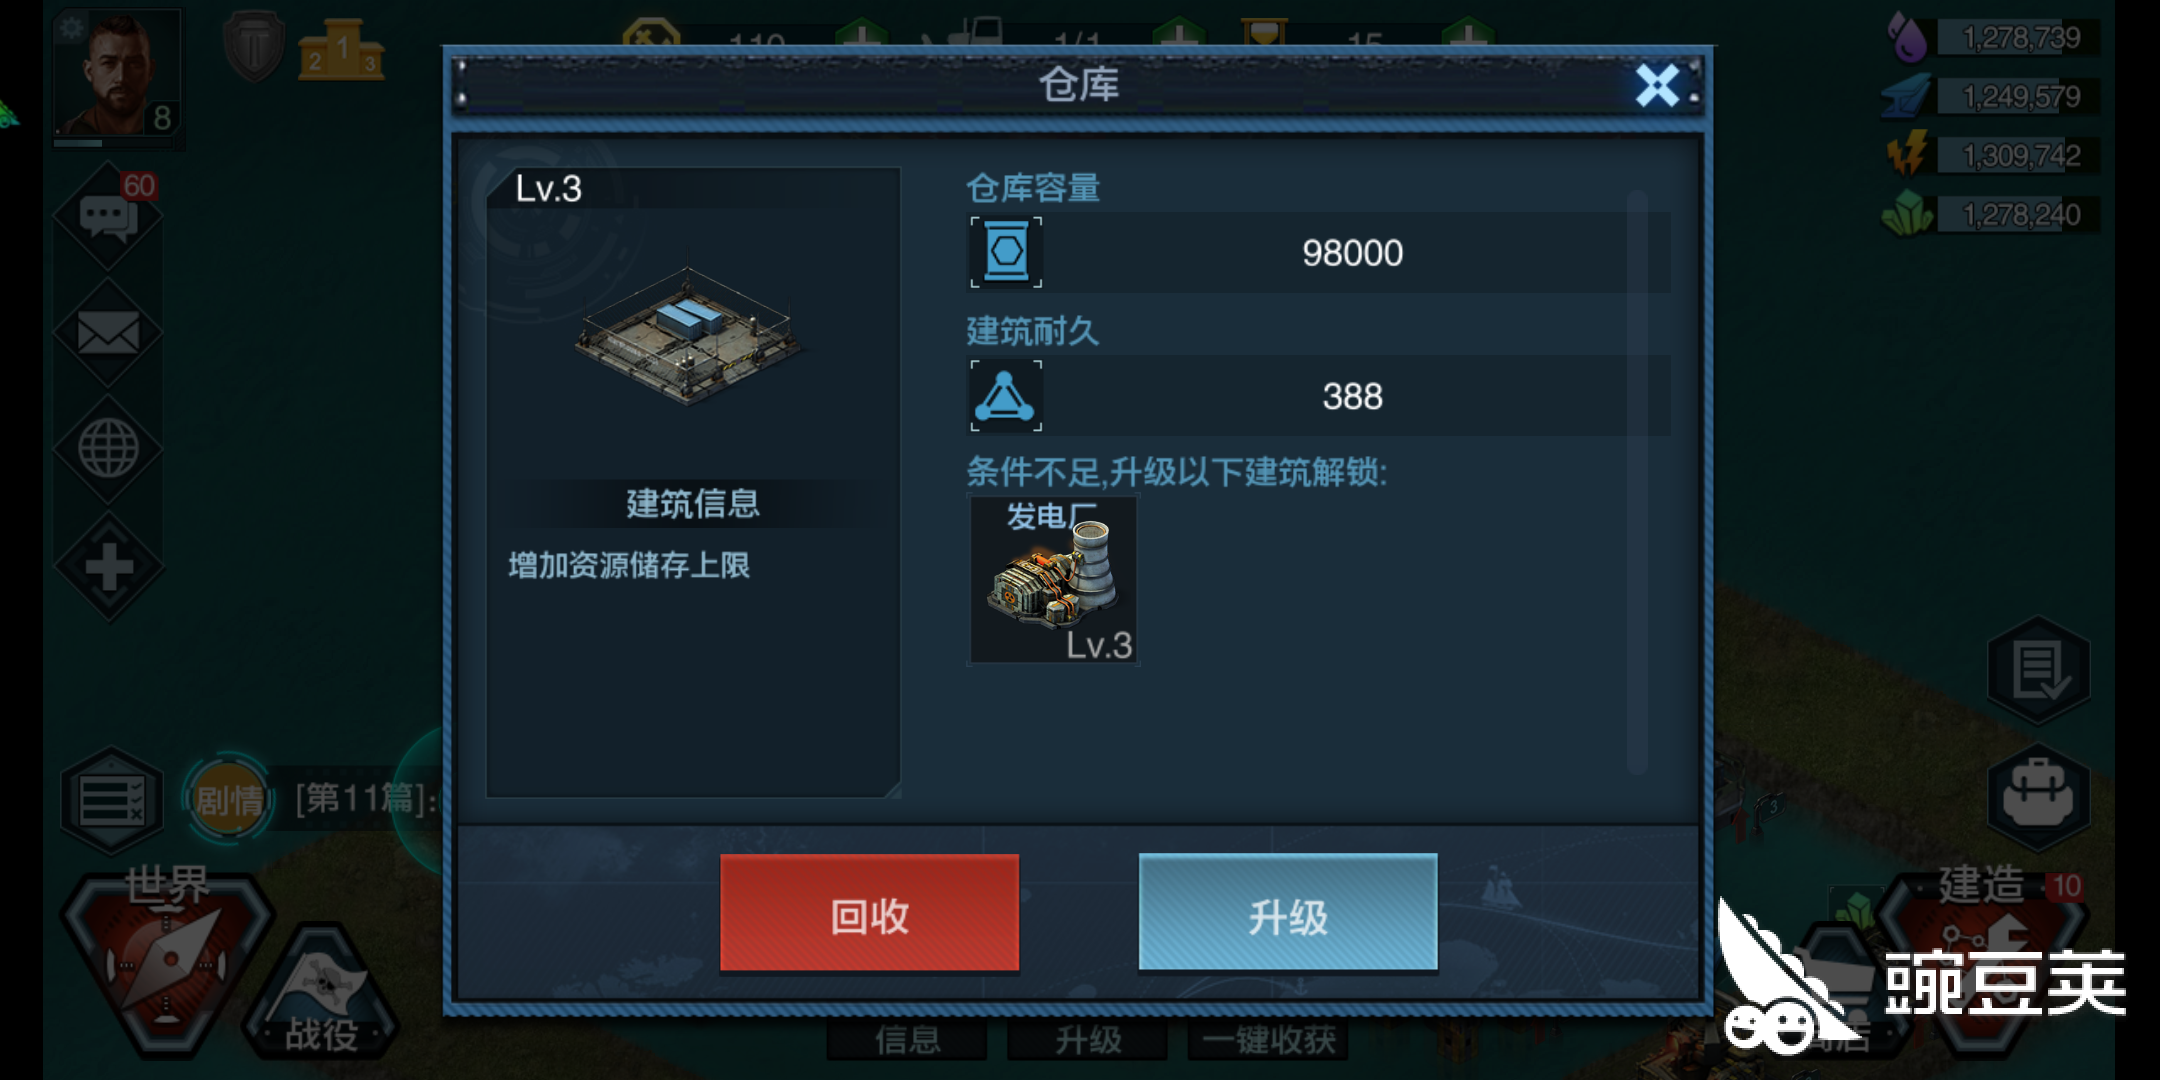Screen dimensions: 2160x1080
Task: Open the mail envelope icon
Action: [108, 333]
